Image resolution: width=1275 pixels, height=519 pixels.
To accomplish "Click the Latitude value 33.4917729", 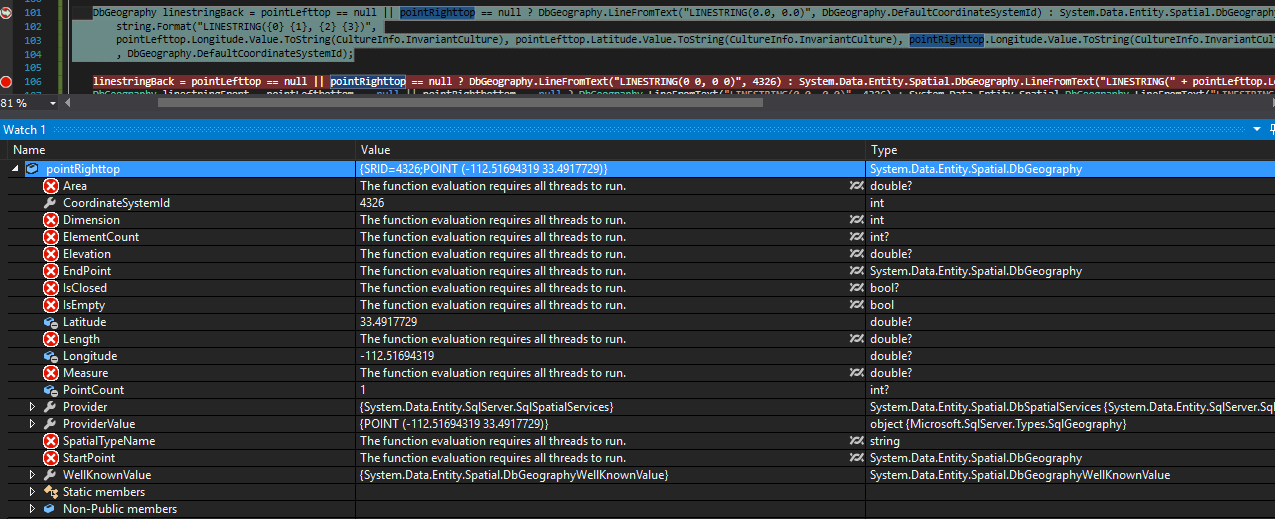I will (388, 322).
